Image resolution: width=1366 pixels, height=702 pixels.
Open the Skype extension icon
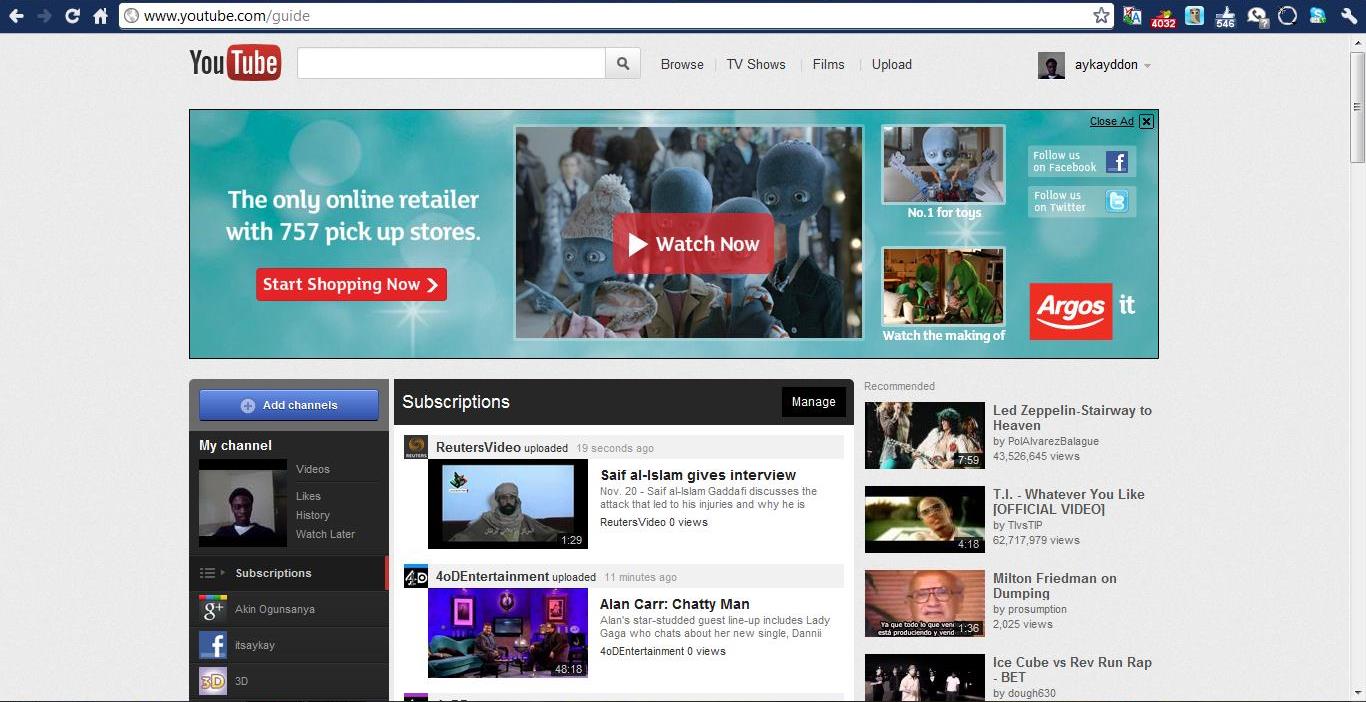(1318, 16)
